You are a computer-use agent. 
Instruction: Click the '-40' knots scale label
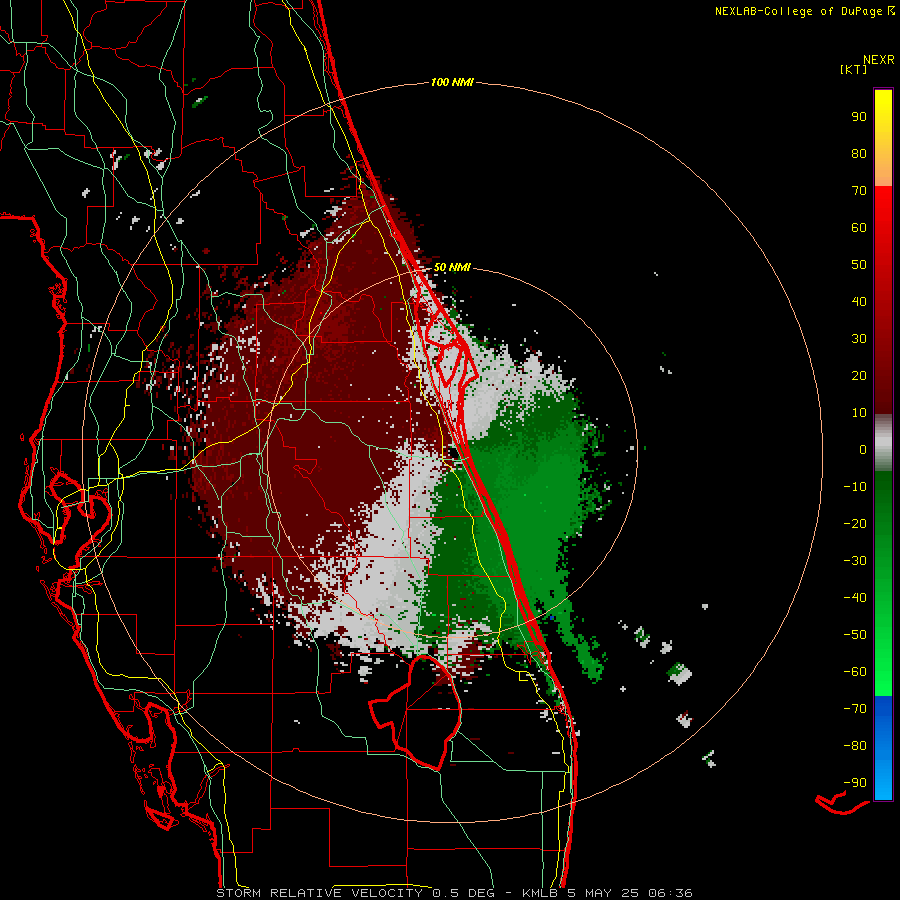point(855,598)
